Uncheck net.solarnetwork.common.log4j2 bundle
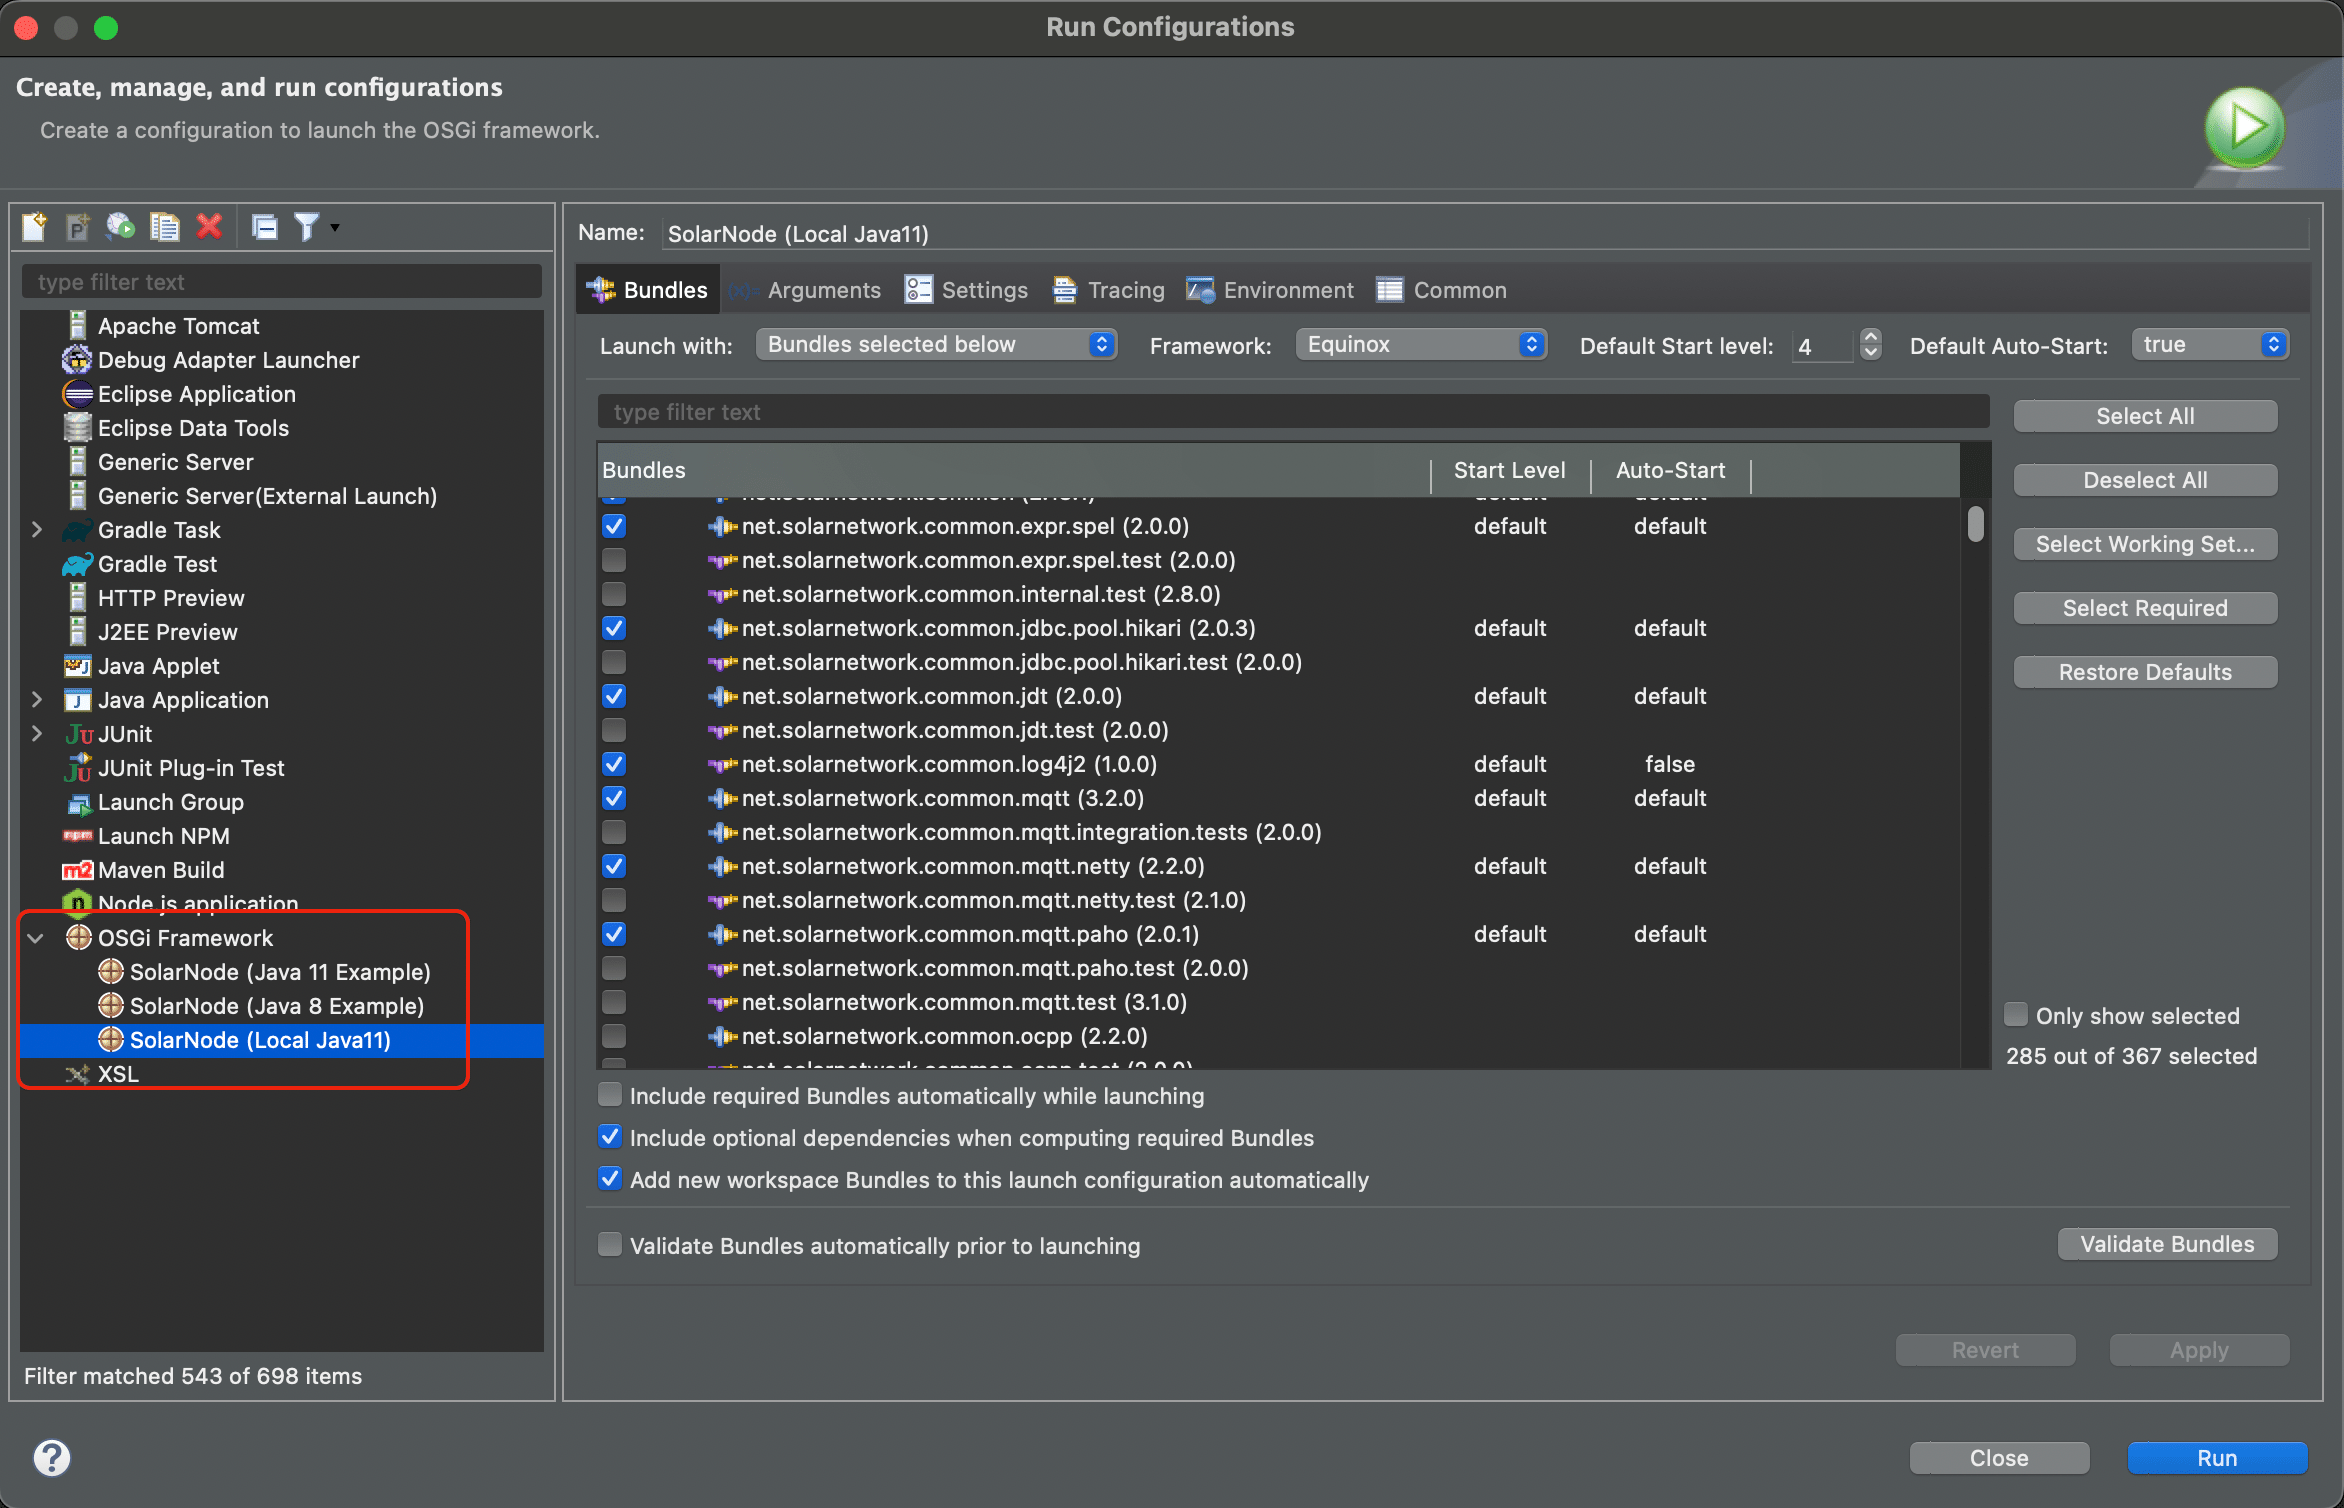Image resolution: width=2344 pixels, height=1508 pixels. (613, 763)
